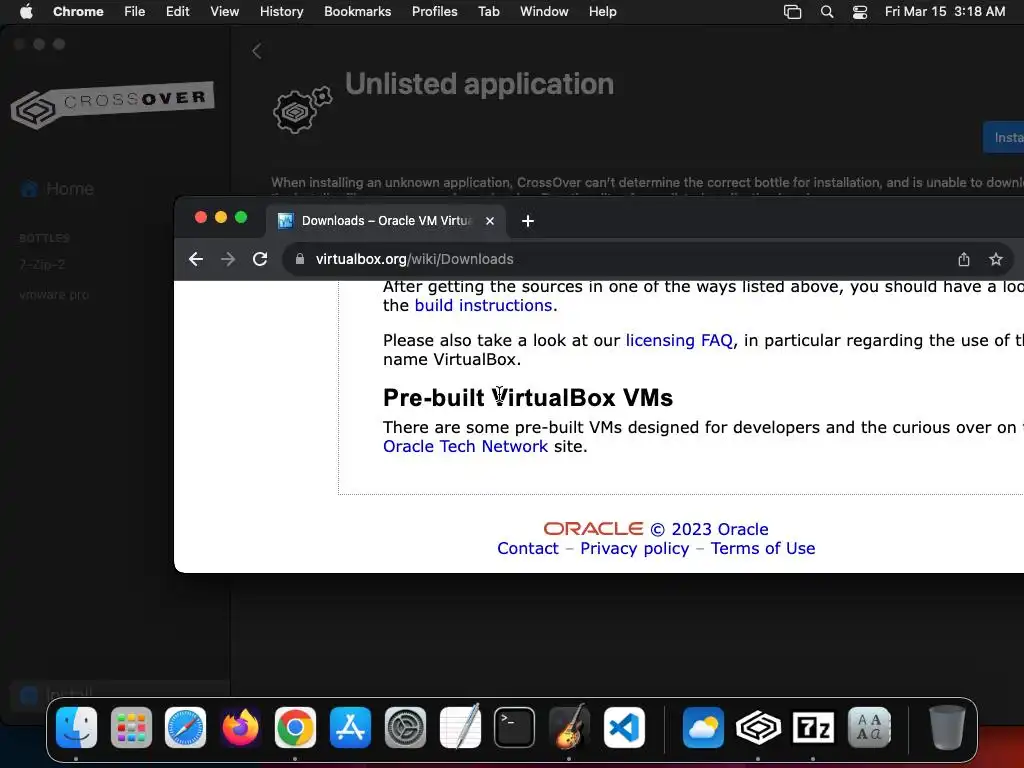Viewport: 1024px width, 768px height.
Task: Click the Install button in CrossOver
Action: coord(1004,137)
